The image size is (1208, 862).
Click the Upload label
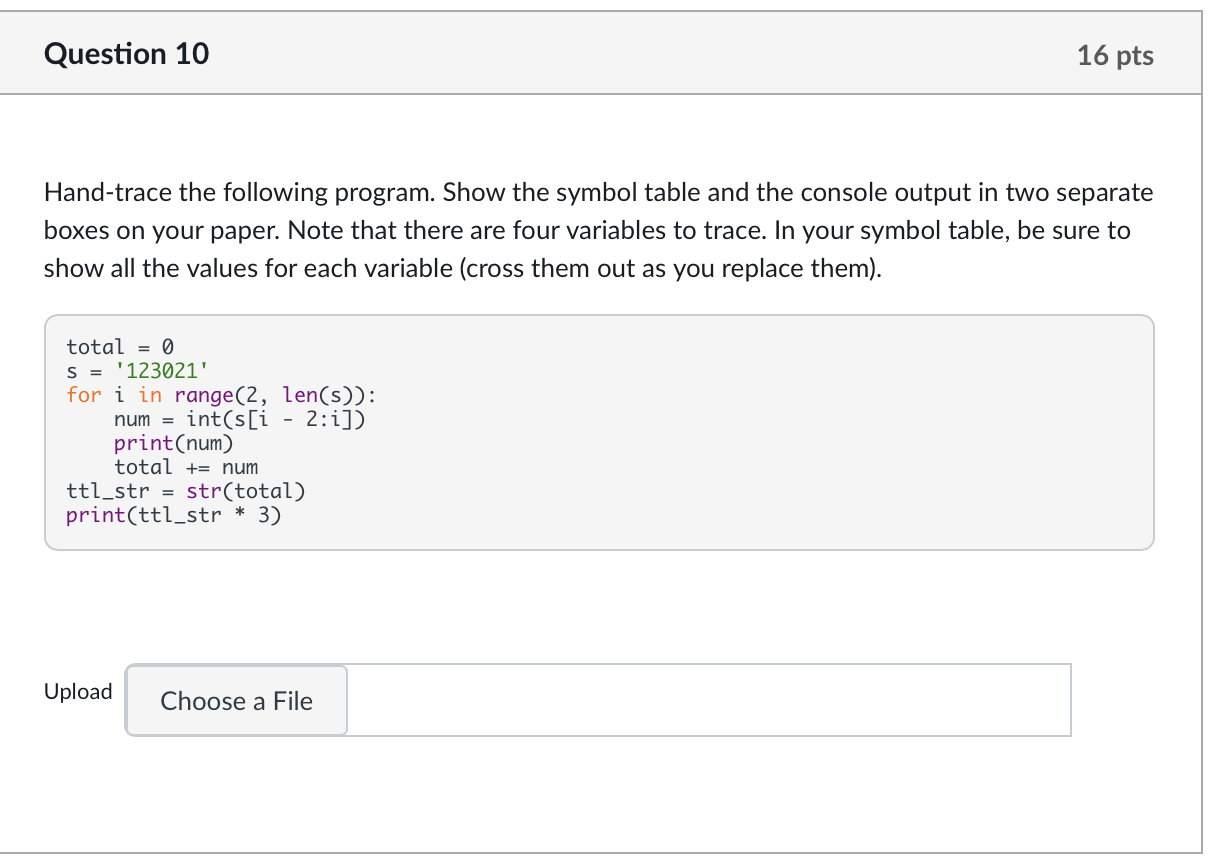(x=78, y=692)
